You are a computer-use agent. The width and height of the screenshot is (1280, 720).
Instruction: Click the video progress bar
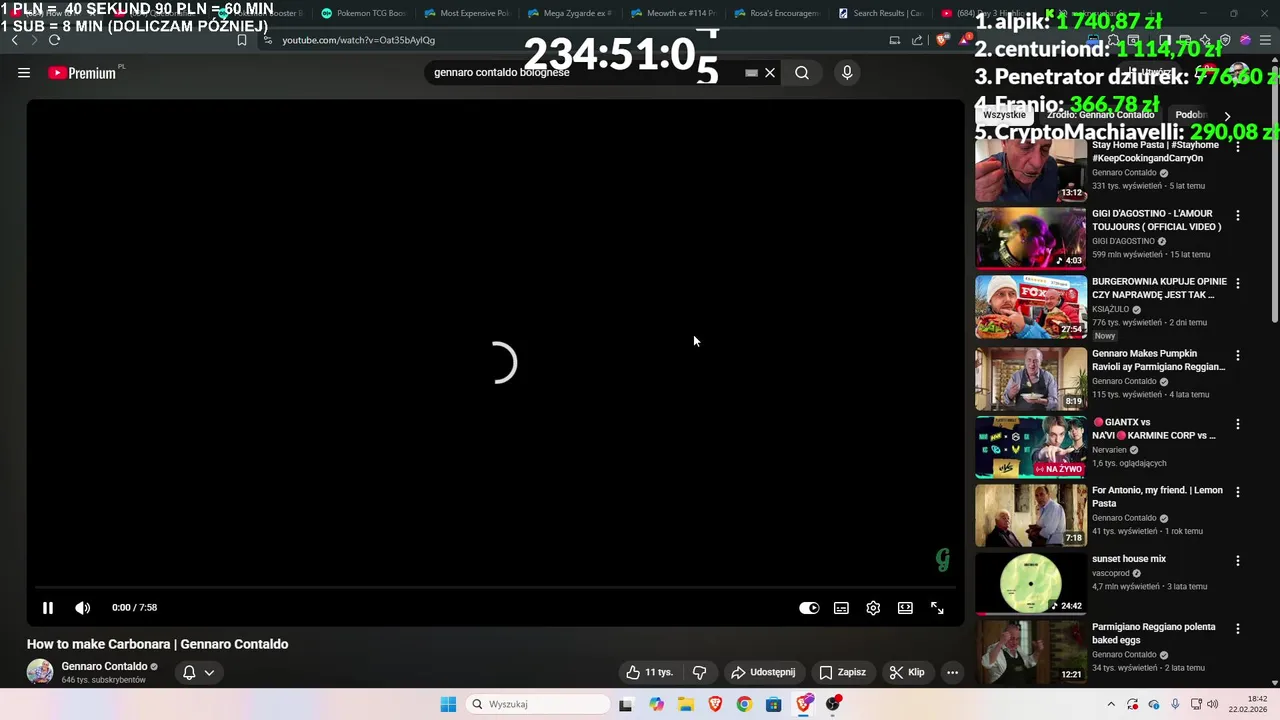pyautogui.click(x=495, y=587)
